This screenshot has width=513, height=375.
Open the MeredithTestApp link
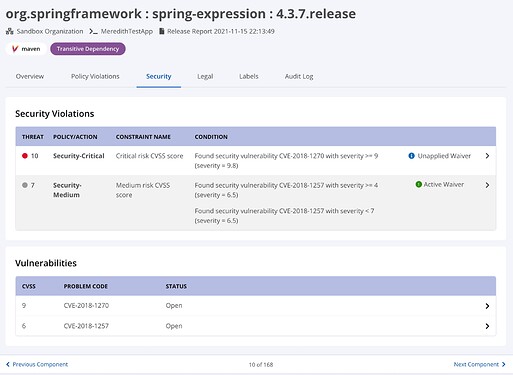click(127, 31)
